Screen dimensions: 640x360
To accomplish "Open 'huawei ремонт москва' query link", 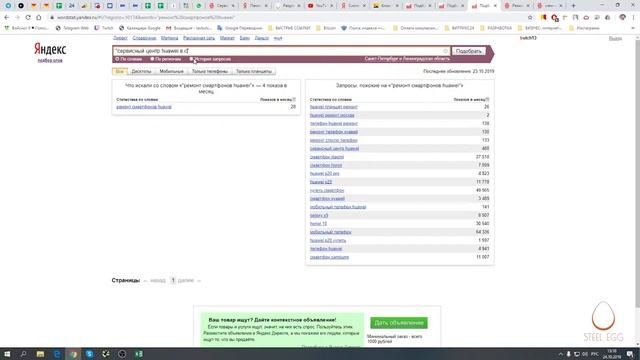I will [332, 115].
